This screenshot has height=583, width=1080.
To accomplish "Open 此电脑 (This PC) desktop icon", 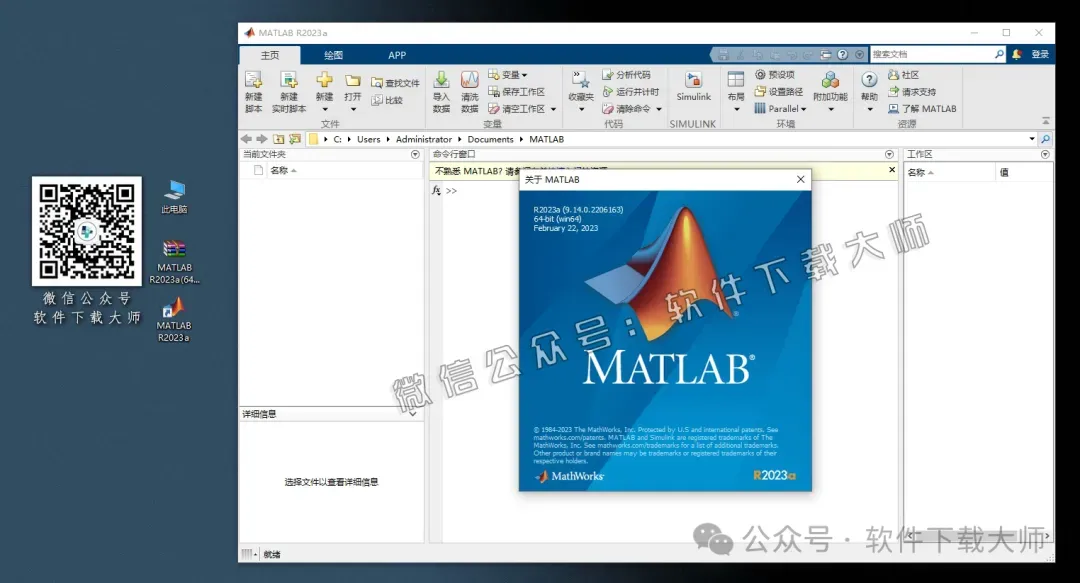I will 174,196.
